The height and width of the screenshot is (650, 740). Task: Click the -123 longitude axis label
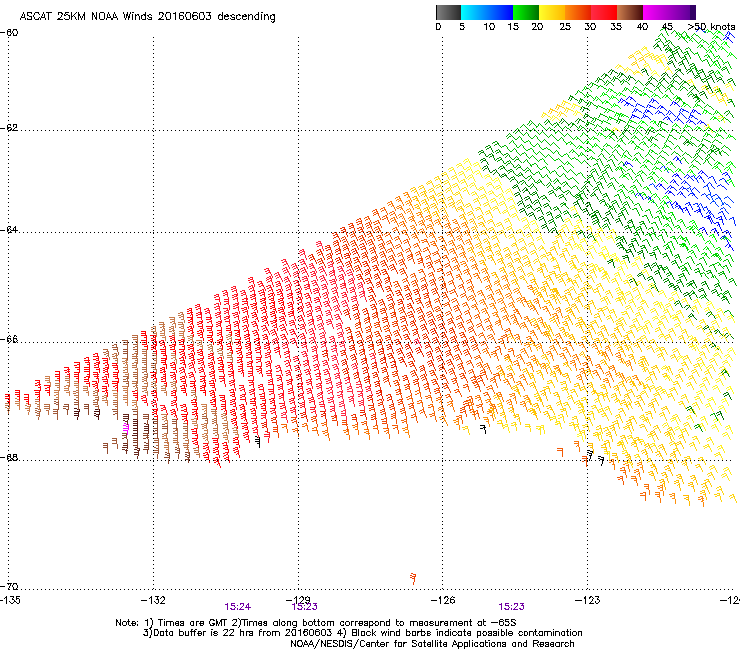tap(588, 600)
